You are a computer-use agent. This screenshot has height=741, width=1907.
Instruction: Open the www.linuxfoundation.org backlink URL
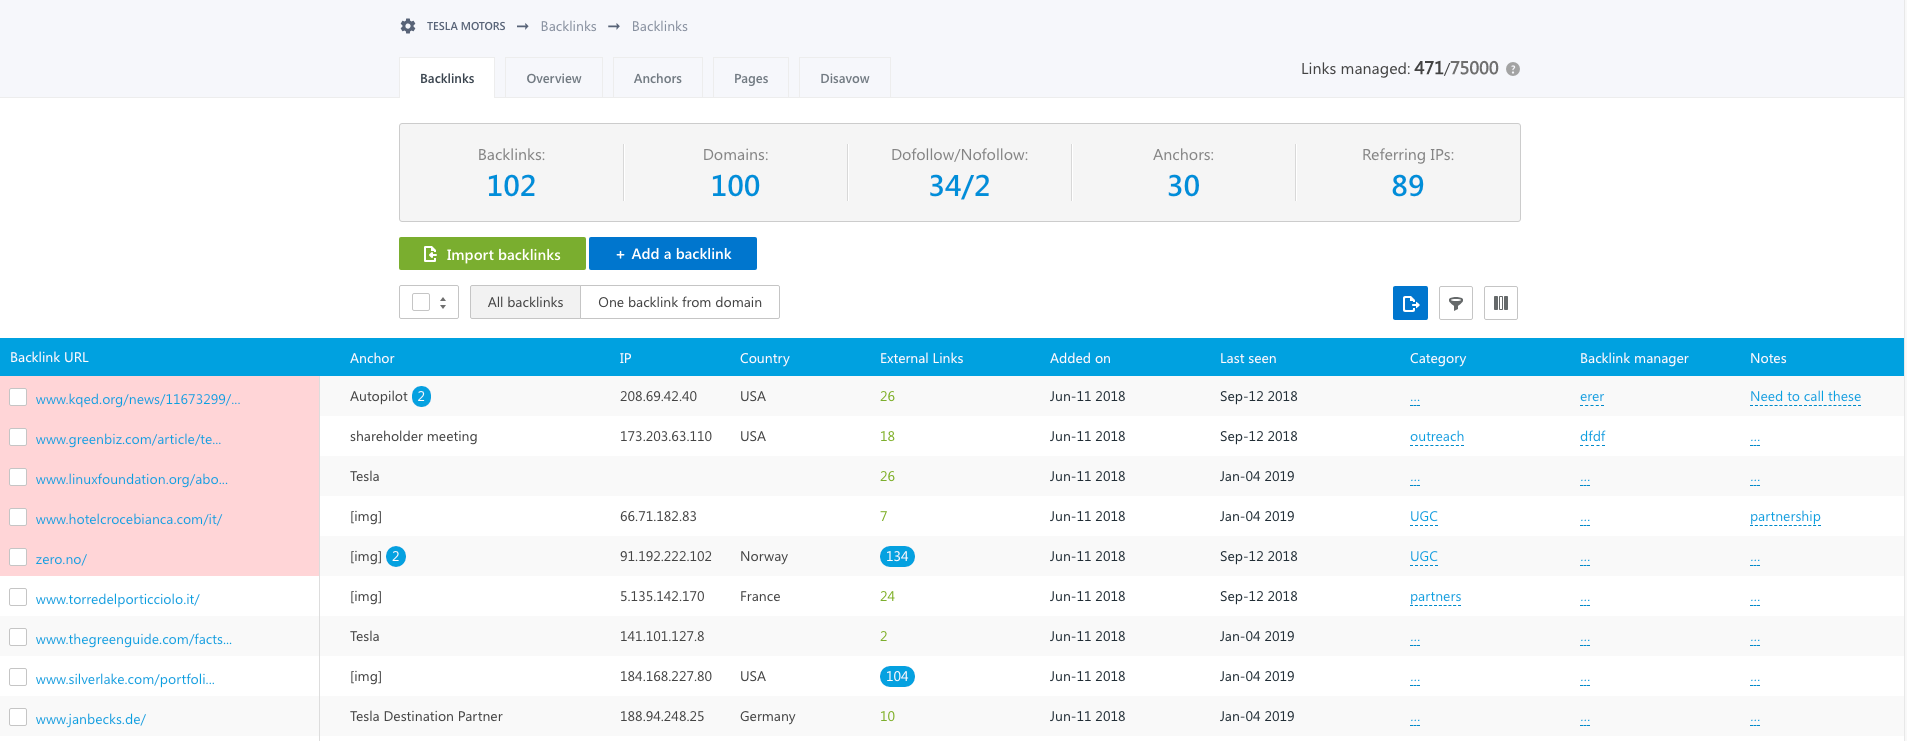132,479
